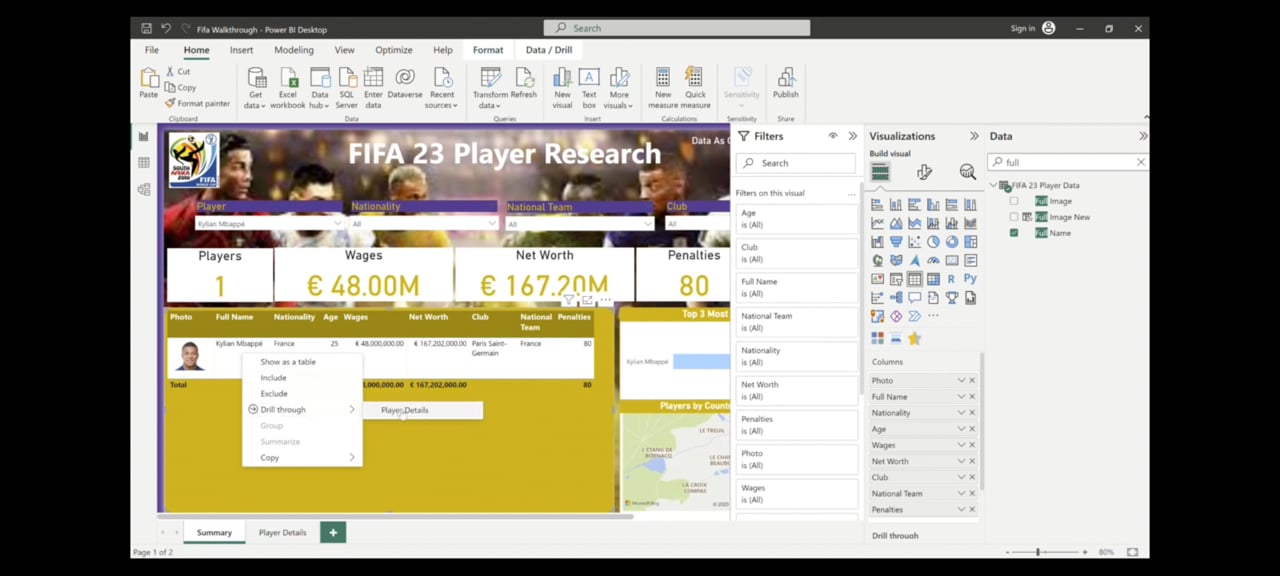Add a new page with plus button
Screen dimensions: 1280x576
tap(333, 533)
